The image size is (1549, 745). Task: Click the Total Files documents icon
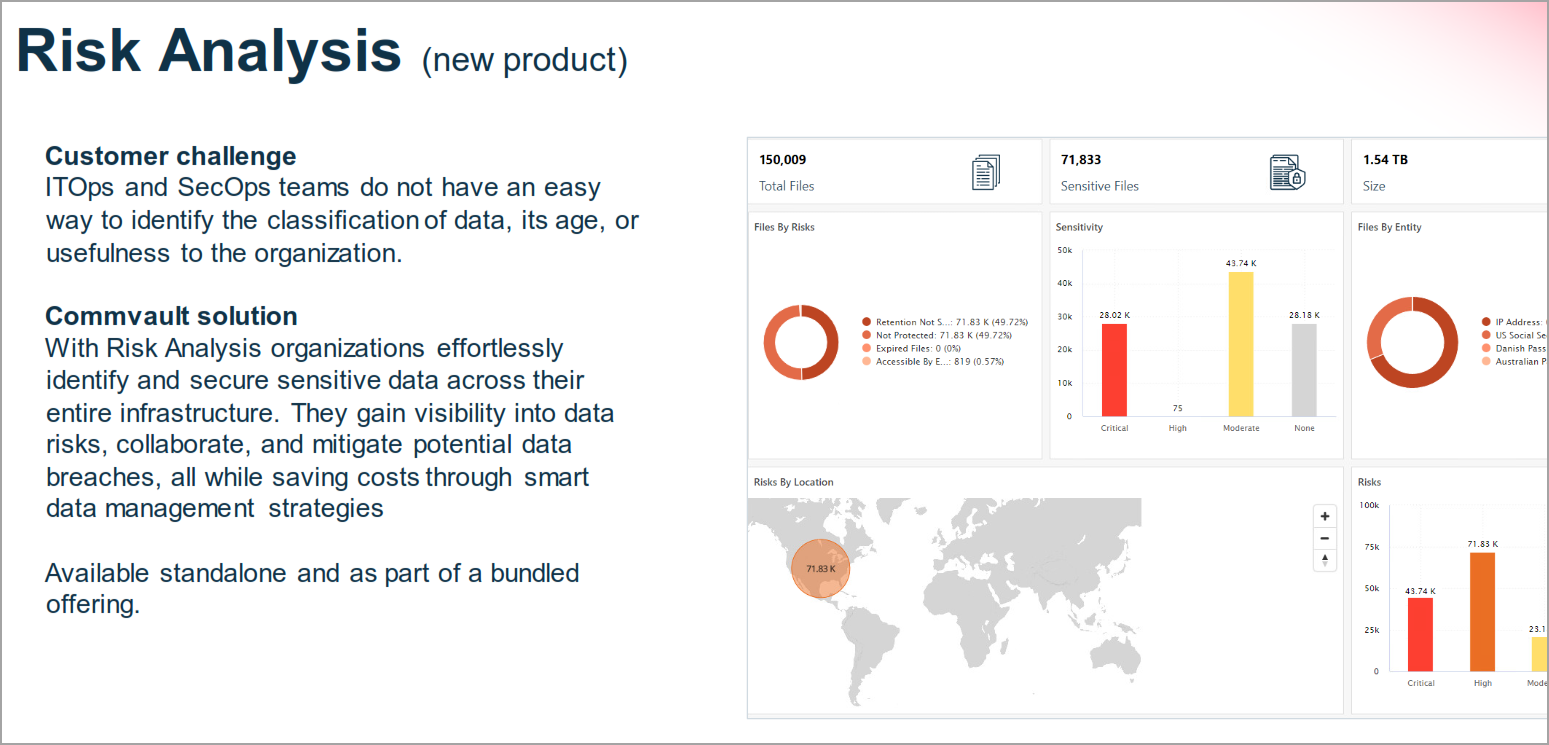click(986, 172)
